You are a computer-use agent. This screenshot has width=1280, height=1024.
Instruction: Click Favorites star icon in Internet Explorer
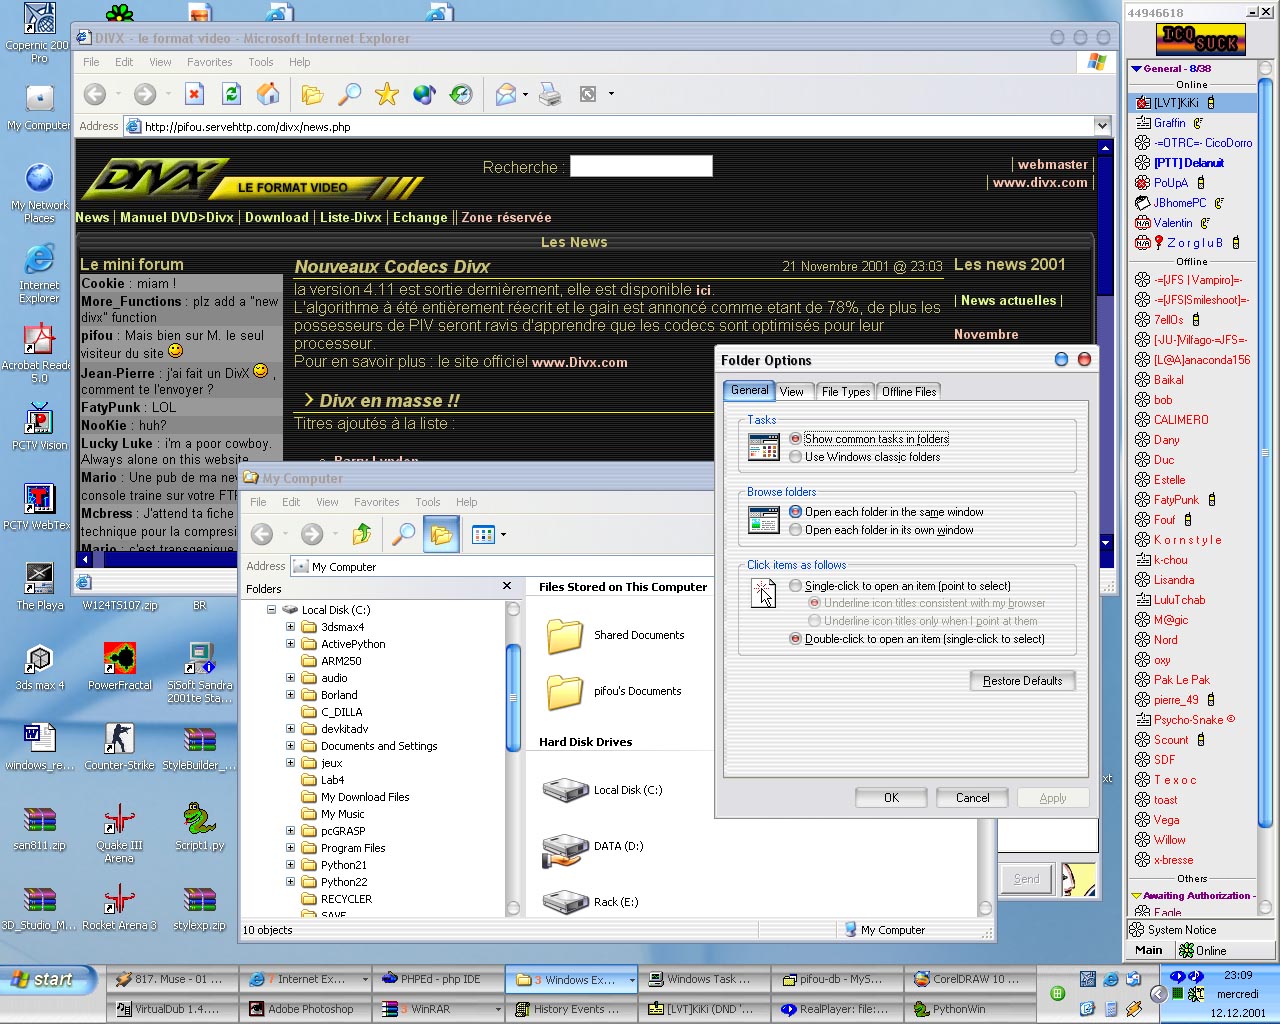coord(387,94)
